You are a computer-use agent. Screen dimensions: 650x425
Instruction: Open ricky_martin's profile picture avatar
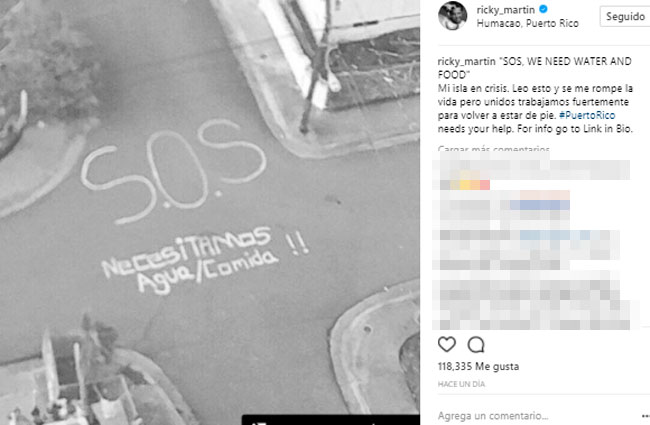click(452, 16)
